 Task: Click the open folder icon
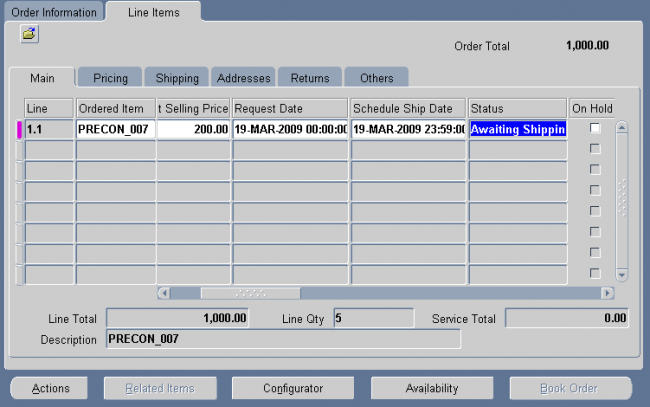[29, 34]
